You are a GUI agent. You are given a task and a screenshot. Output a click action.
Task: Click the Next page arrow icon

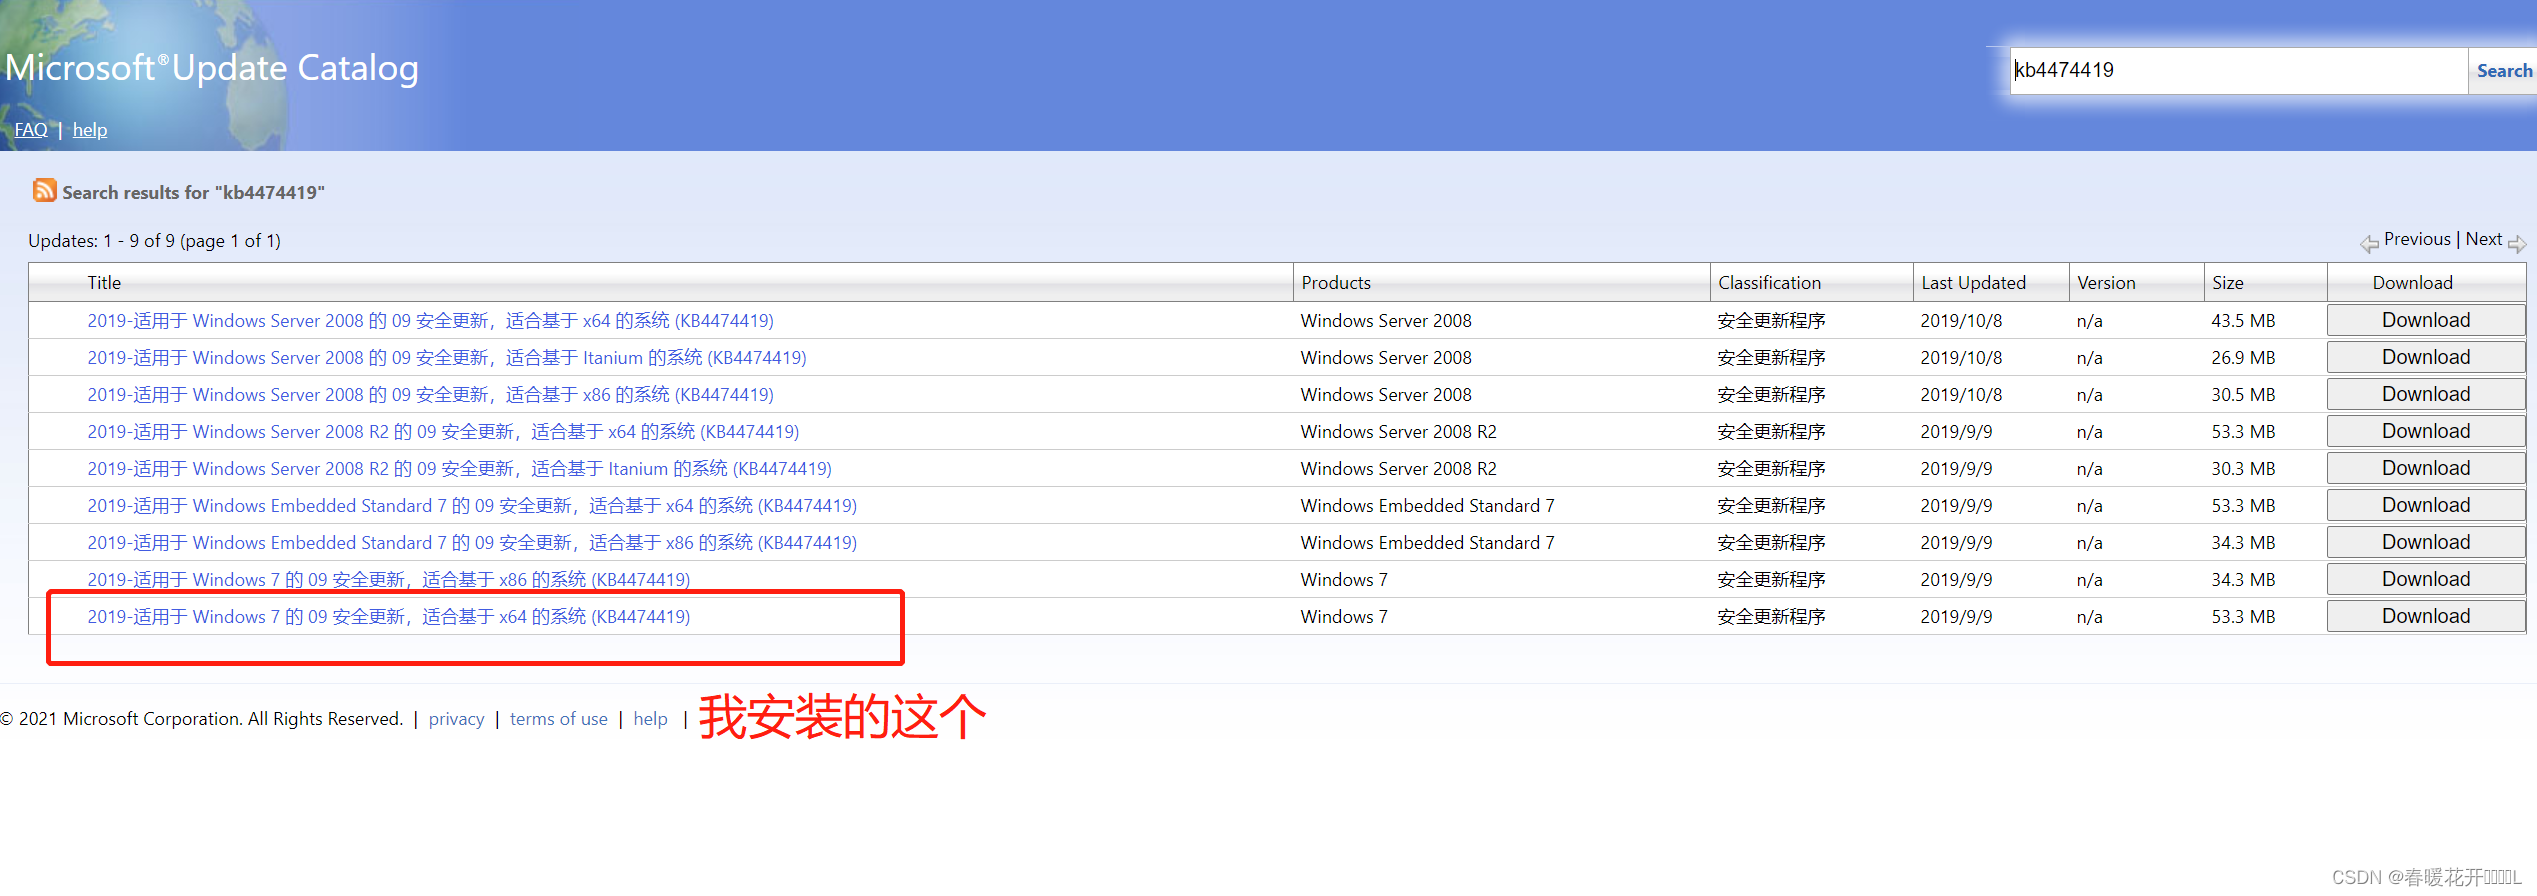(2517, 243)
